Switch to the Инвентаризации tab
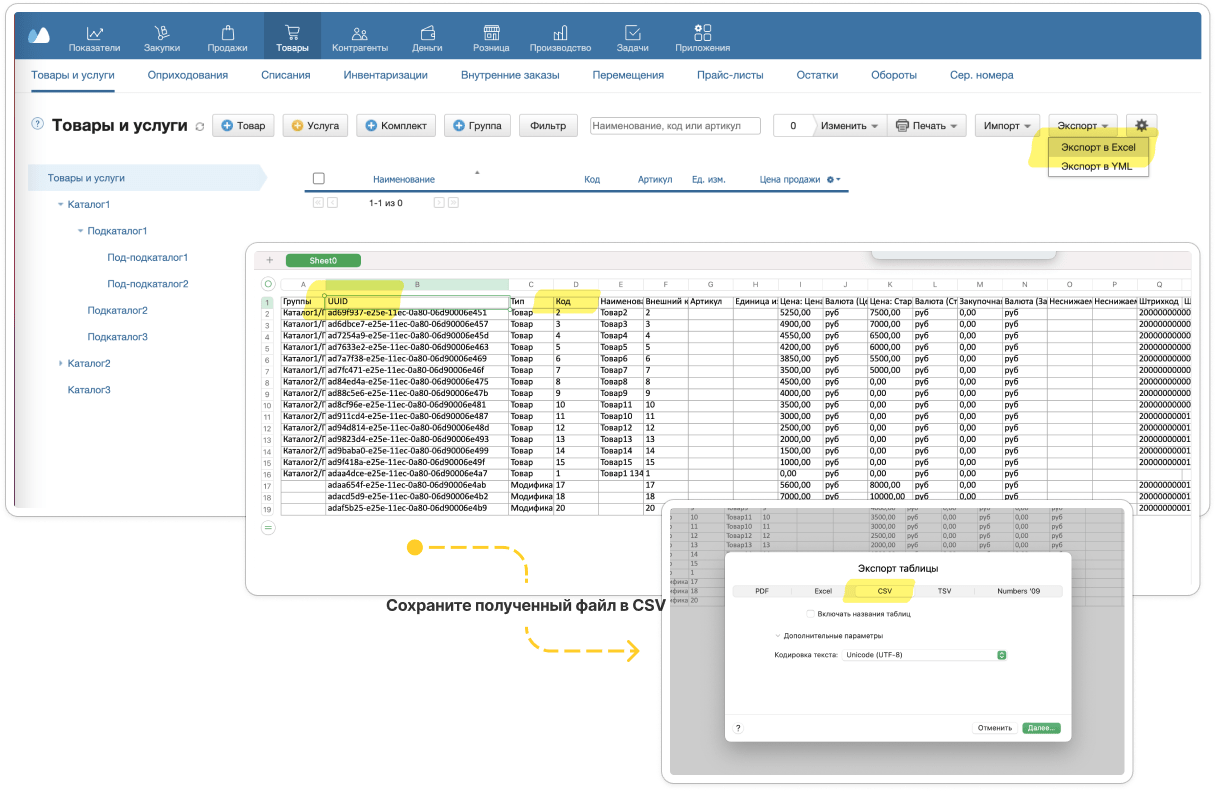Screen dimensions: 1216x791 pyautogui.click(x=385, y=75)
